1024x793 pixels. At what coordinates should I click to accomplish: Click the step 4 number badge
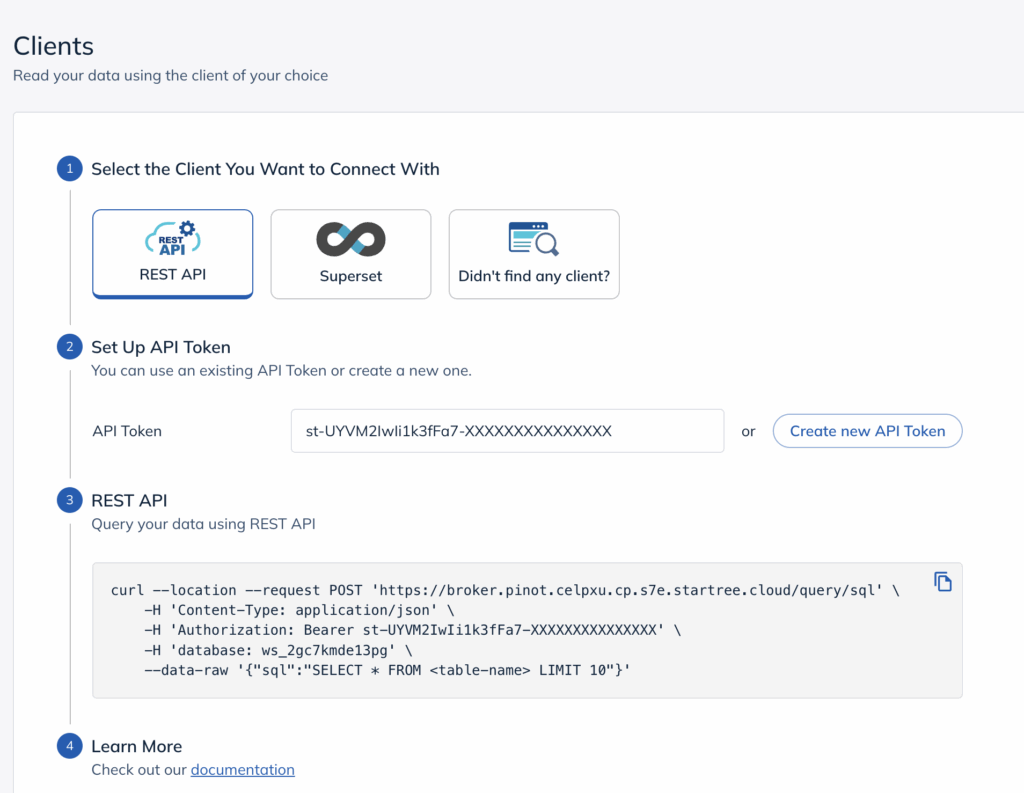(x=70, y=746)
